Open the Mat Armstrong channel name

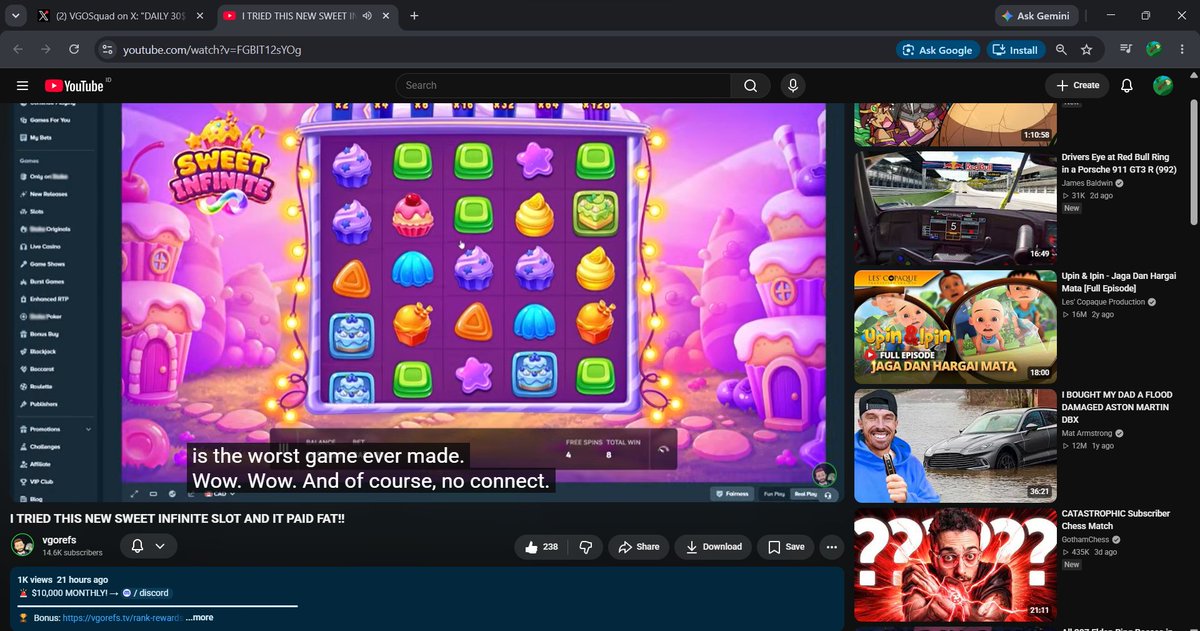(1087, 434)
